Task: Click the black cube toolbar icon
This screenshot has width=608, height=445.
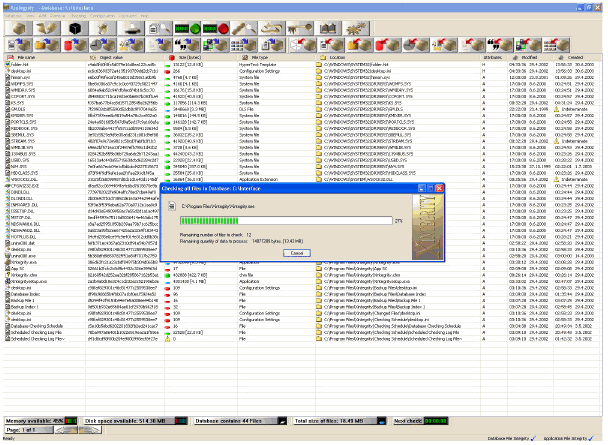Action: [x=75, y=28]
